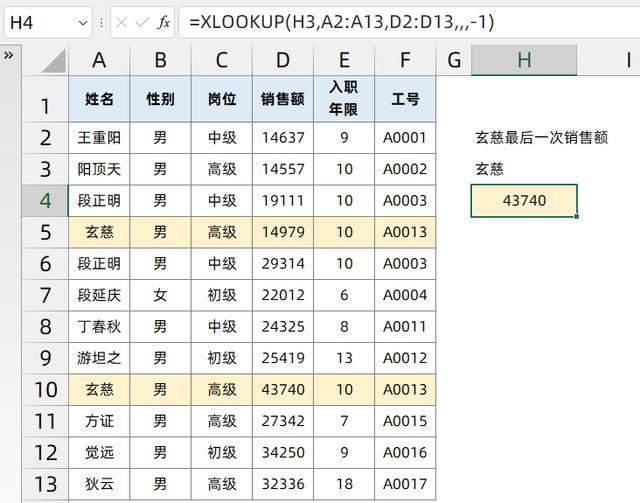
Task: Click the vertical dots formula bar handle
Action: 101,22
